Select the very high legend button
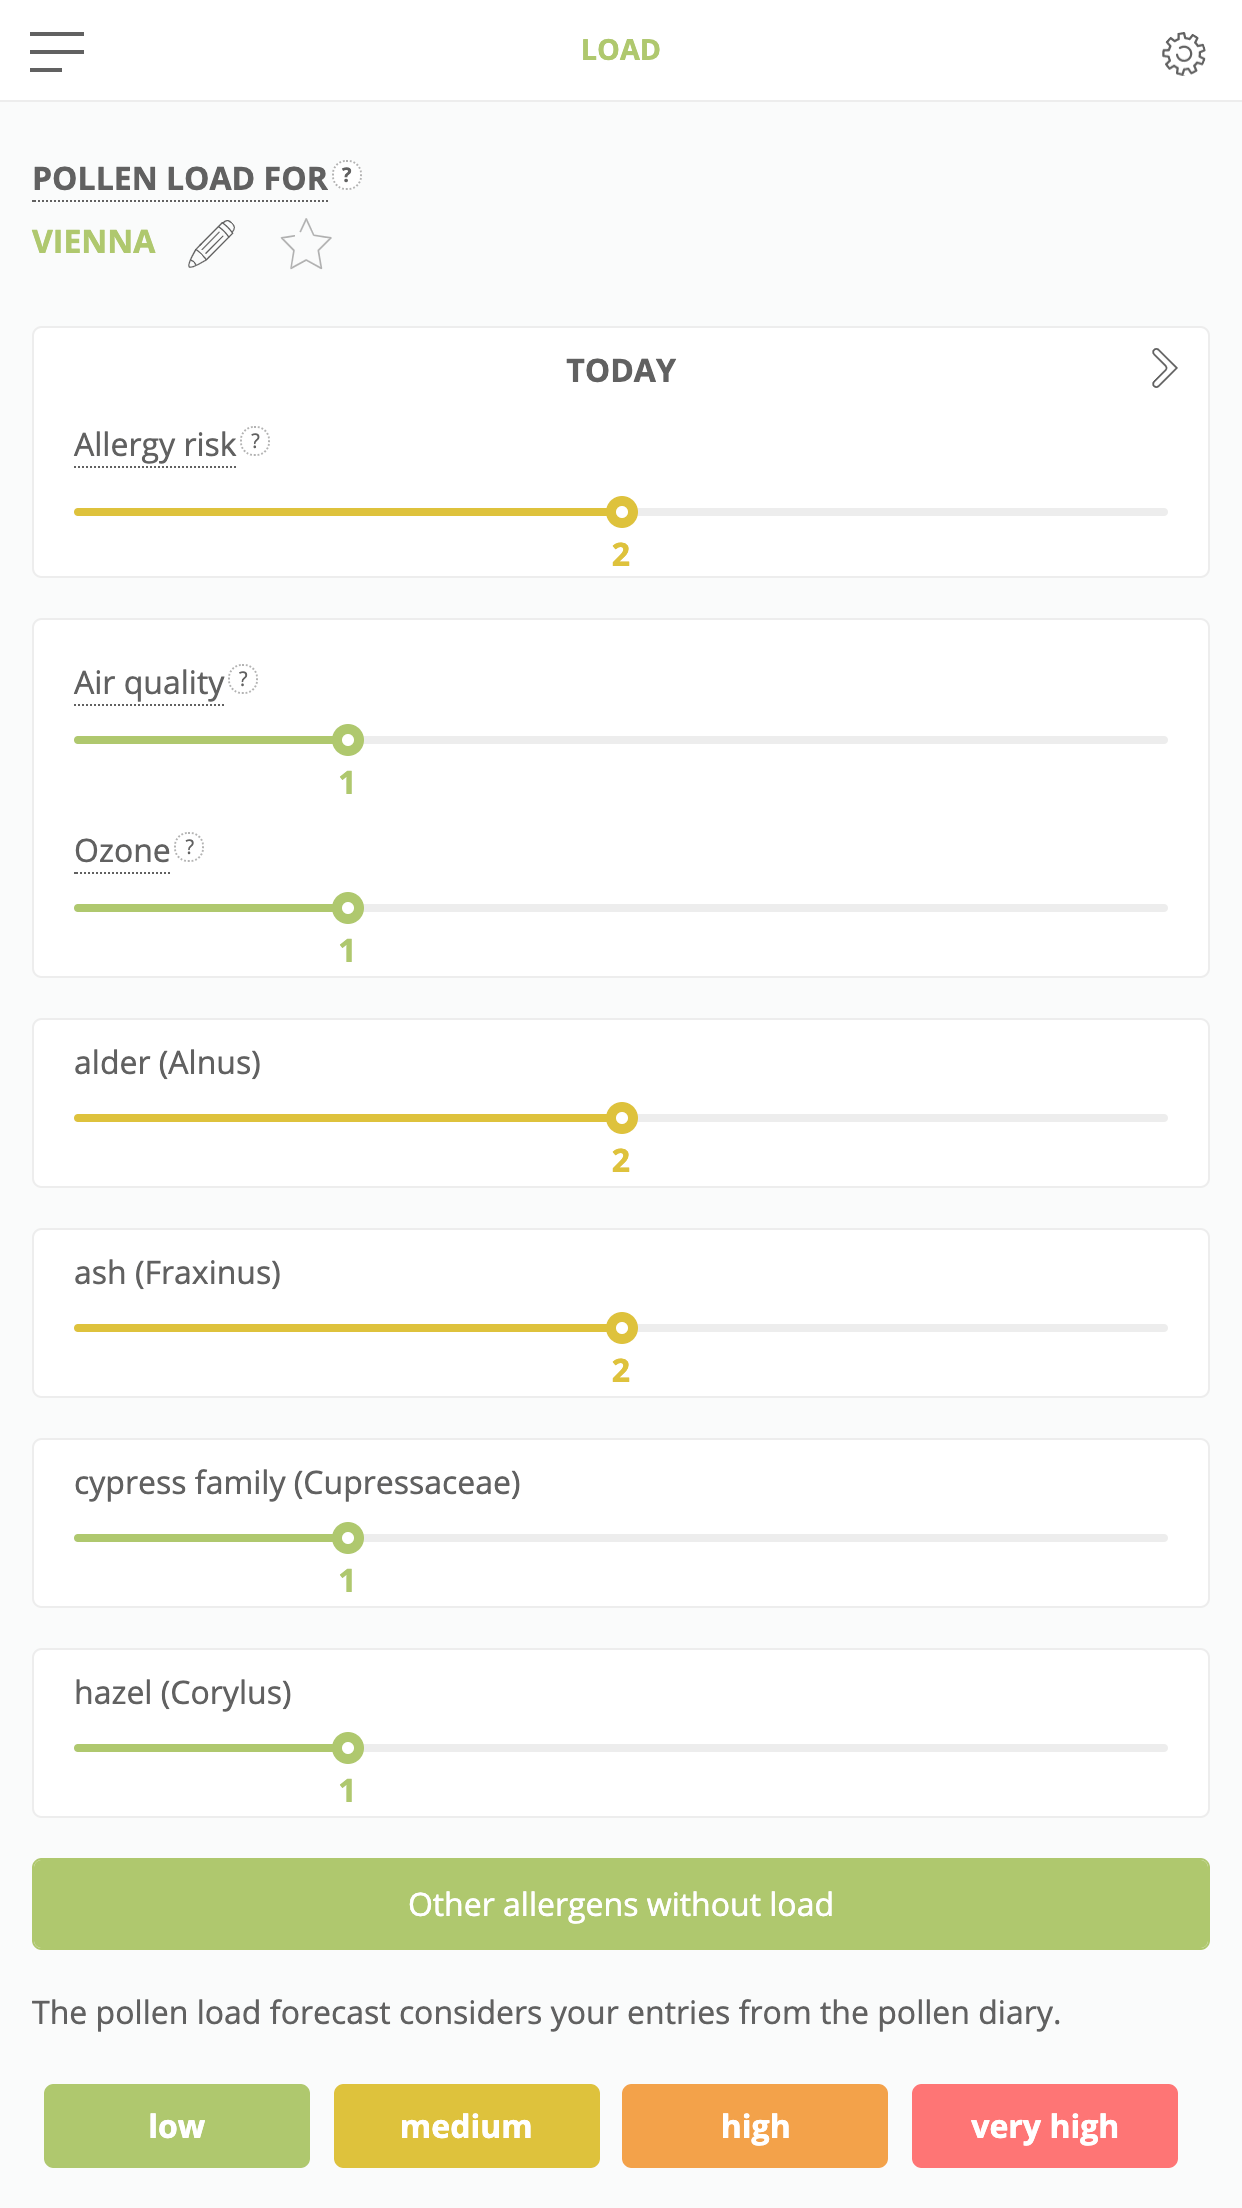The width and height of the screenshot is (1242, 2208). [1044, 2126]
